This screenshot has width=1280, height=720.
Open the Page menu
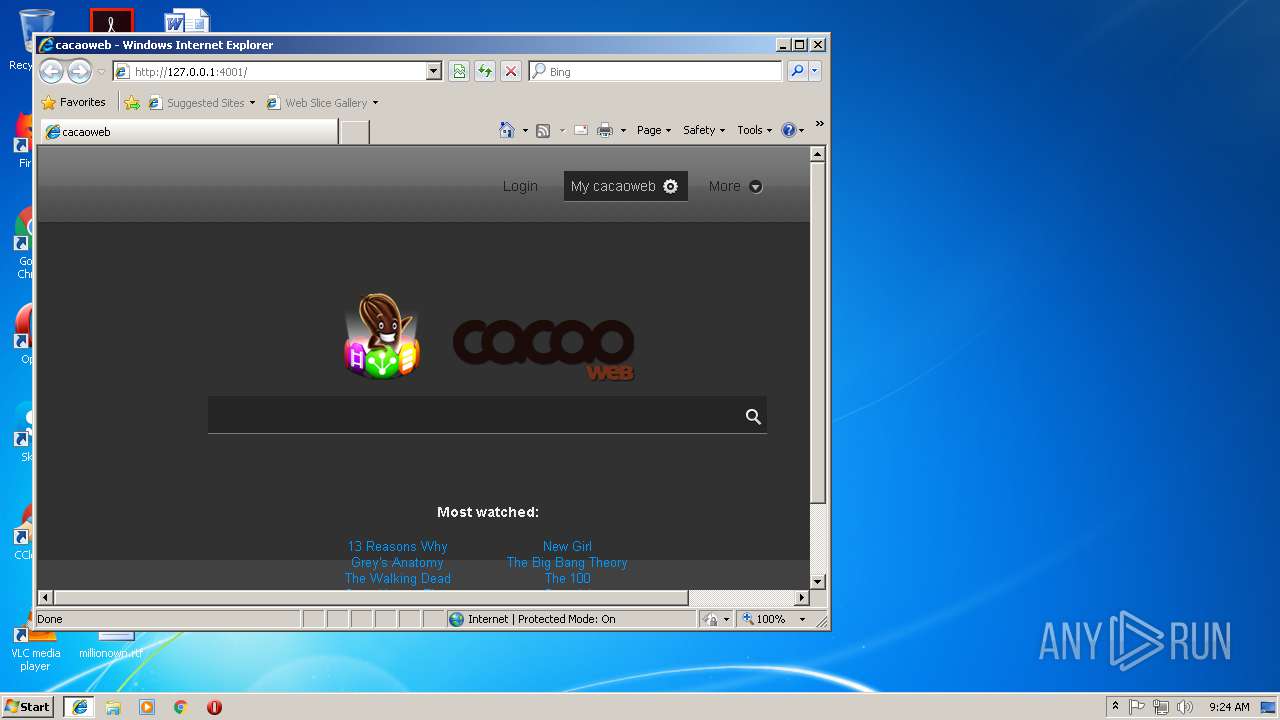coord(654,130)
